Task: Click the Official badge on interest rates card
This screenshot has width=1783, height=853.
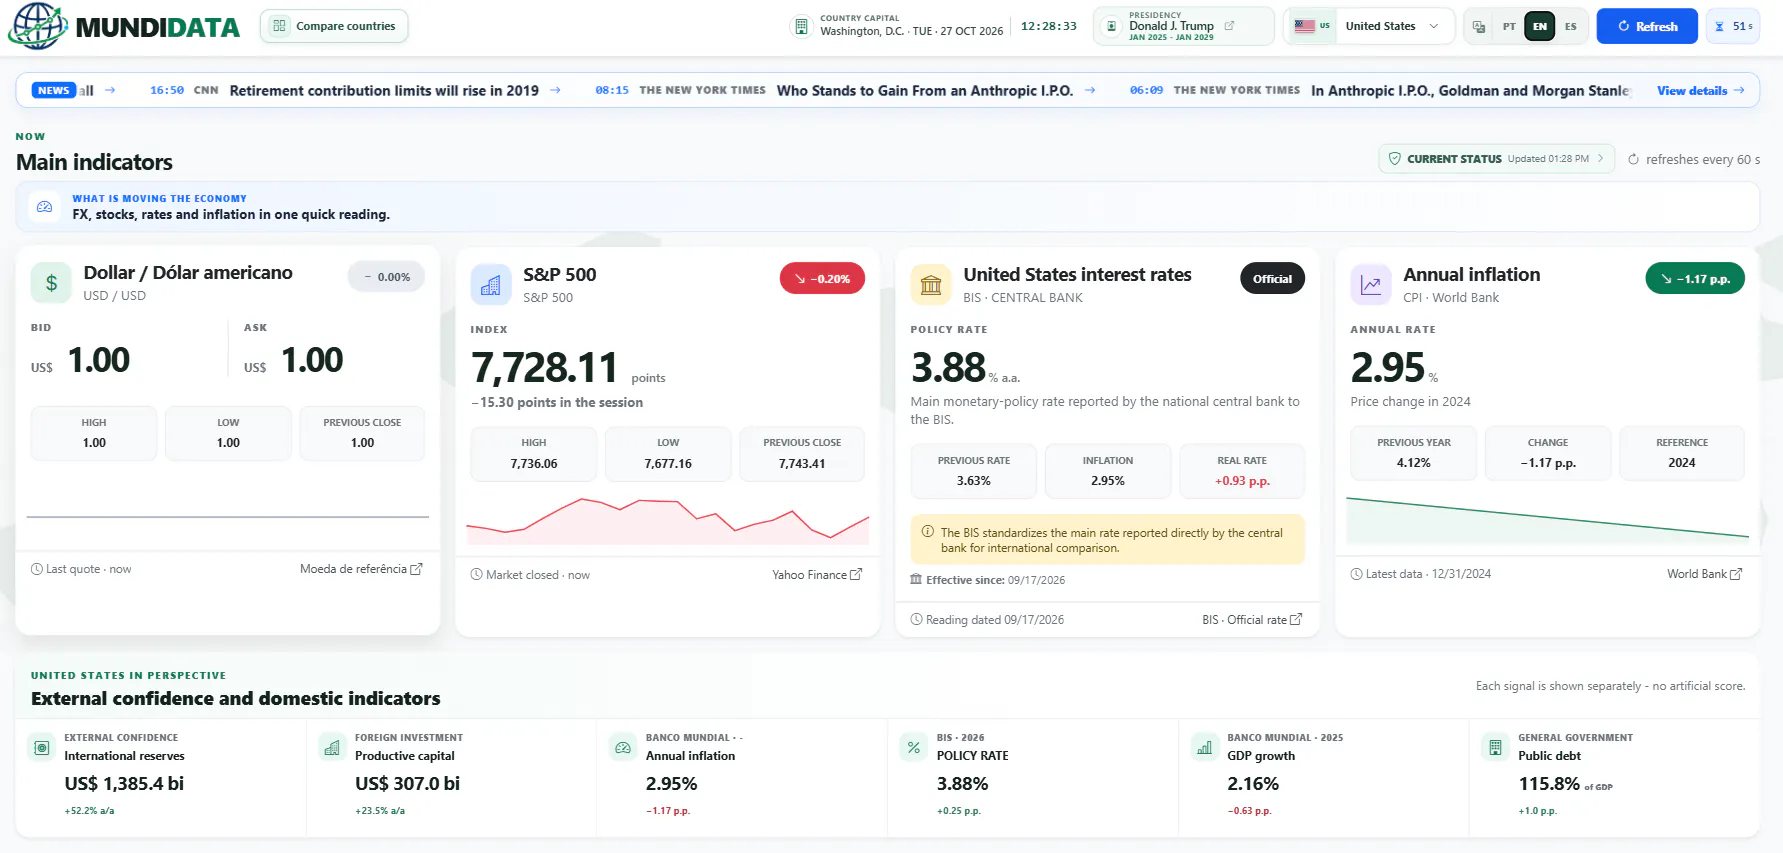Action: click(x=1272, y=279)
